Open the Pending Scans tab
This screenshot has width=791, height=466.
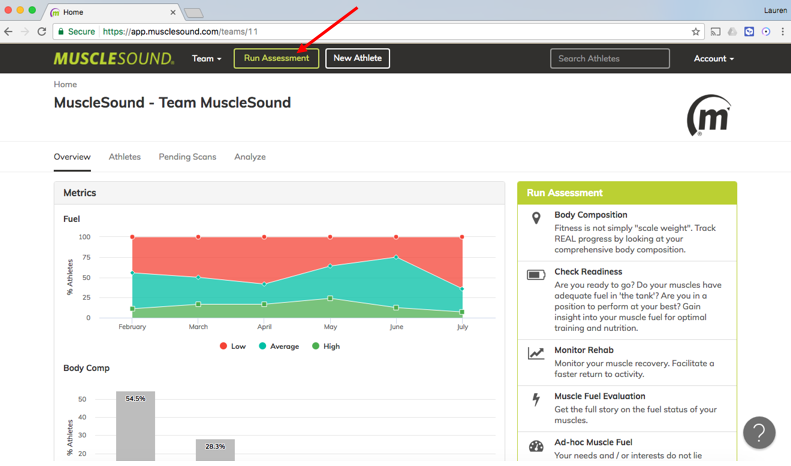click(x=188, y=157)
